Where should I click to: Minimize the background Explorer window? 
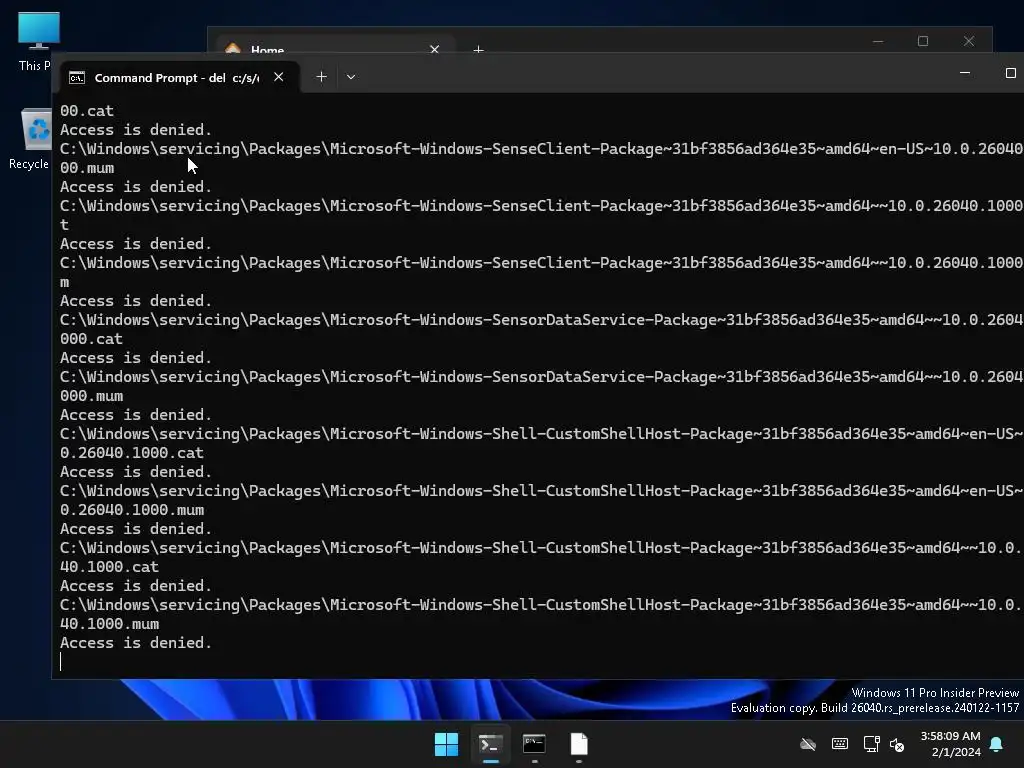[878, 41]
